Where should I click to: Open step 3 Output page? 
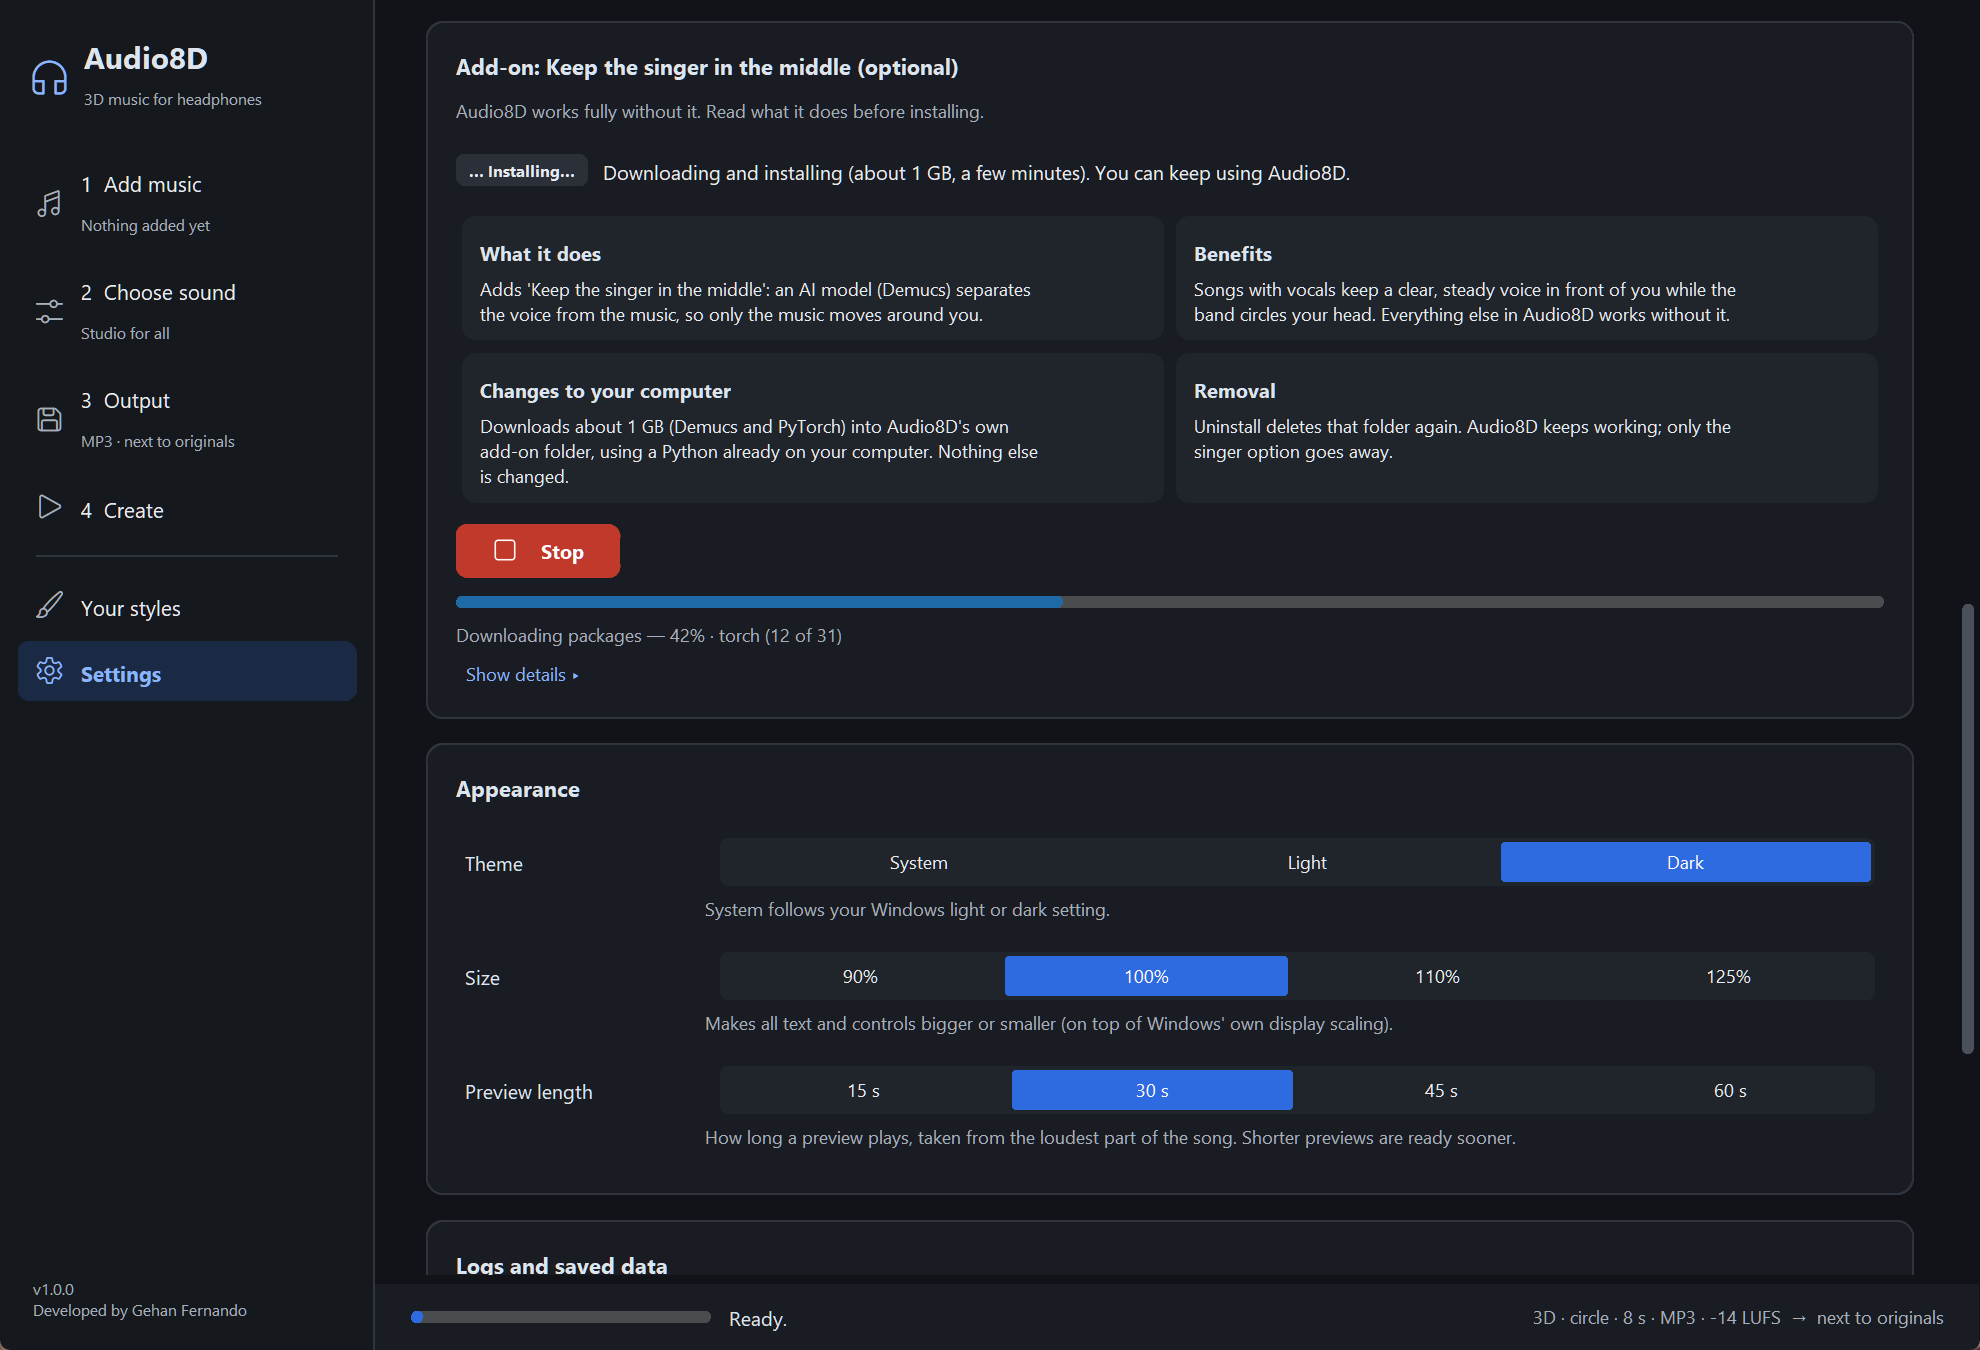pos(187,420)
